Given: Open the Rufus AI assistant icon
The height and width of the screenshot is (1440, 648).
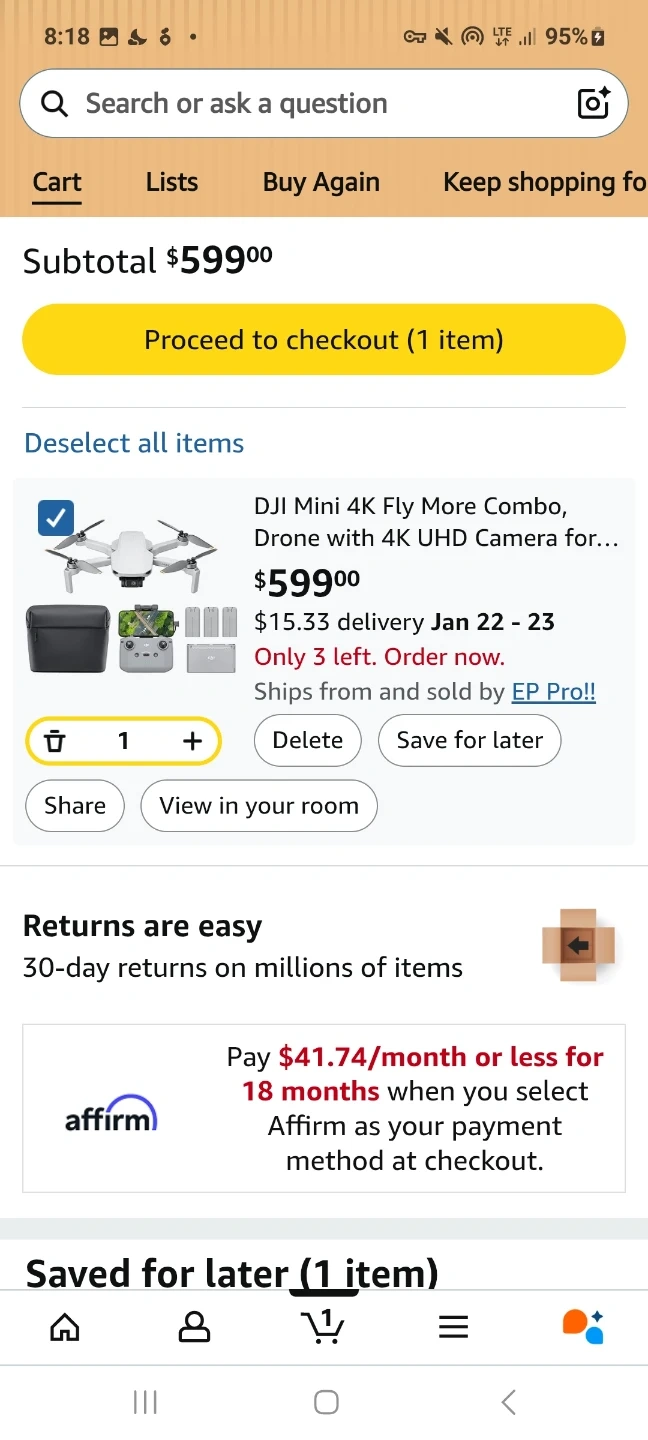Looking at the screenshot, I should click(583, 1326).
